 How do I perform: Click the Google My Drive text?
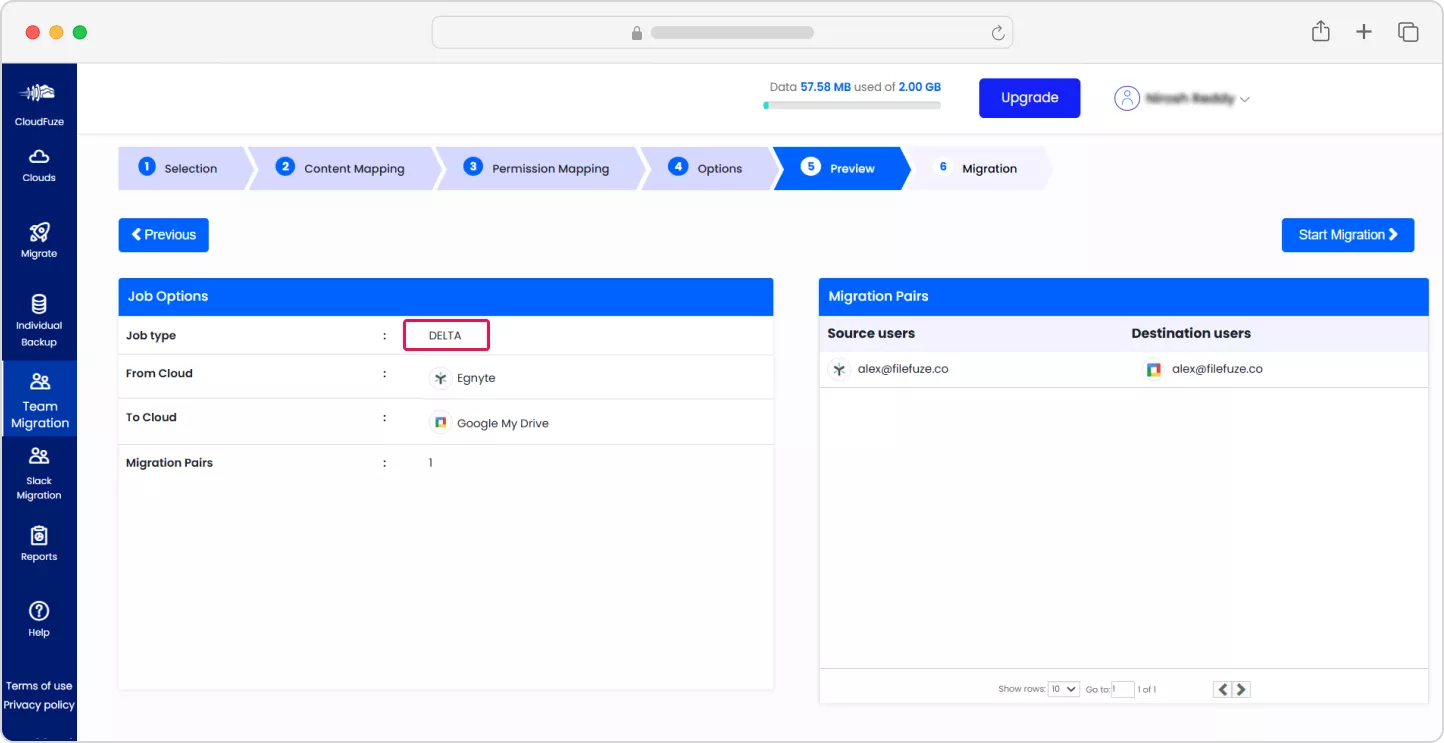pos(503,423)
